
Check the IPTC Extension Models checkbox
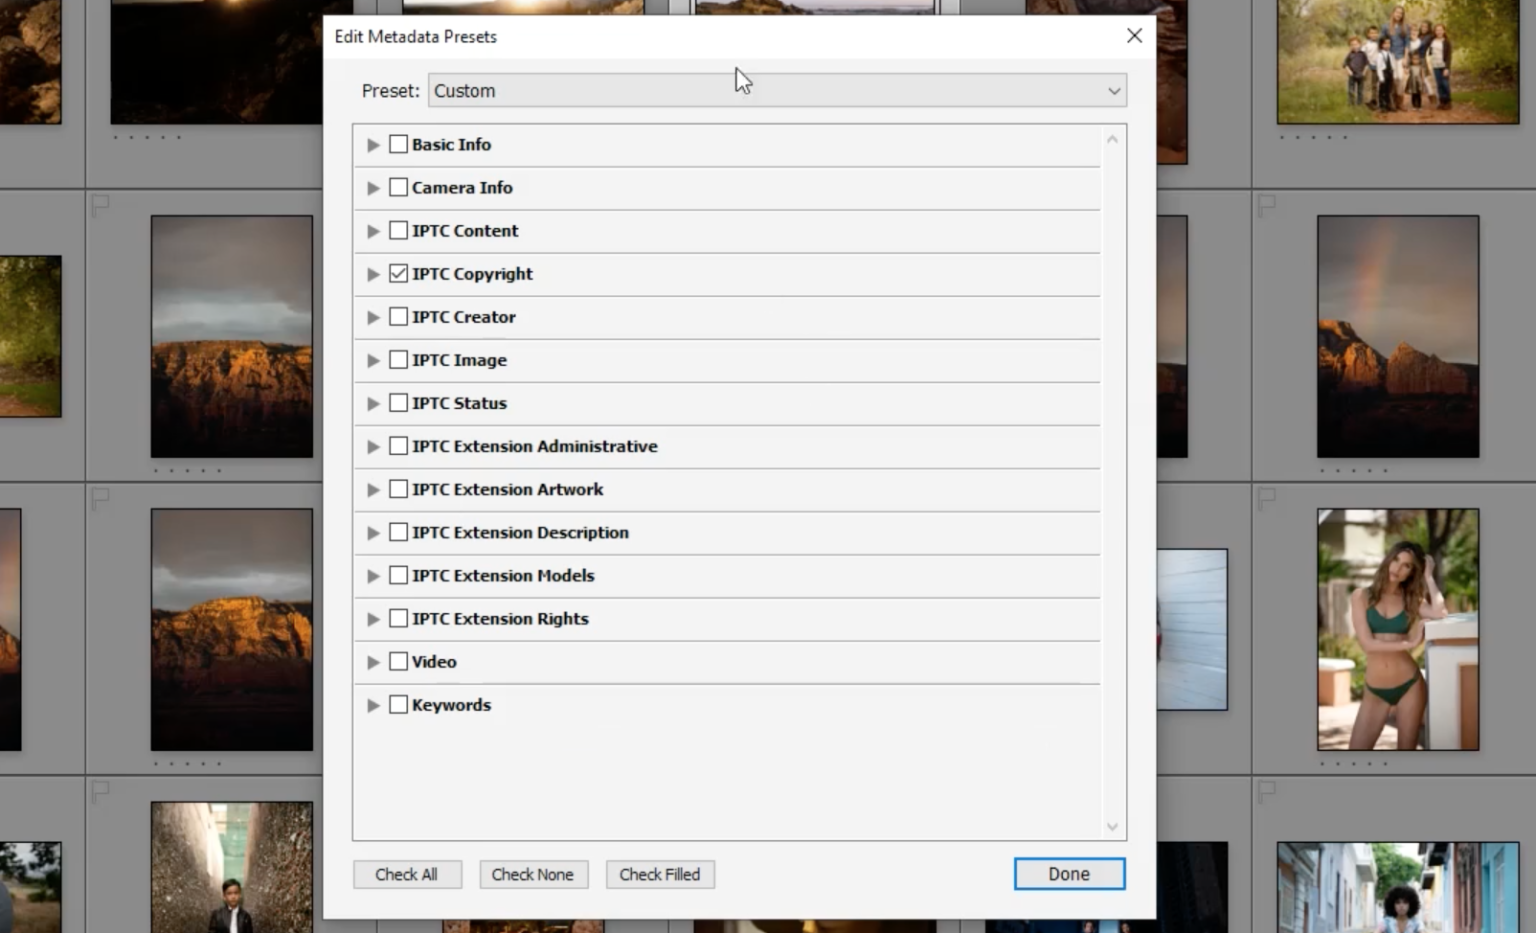pyautogui.click(x=398, y=574)
